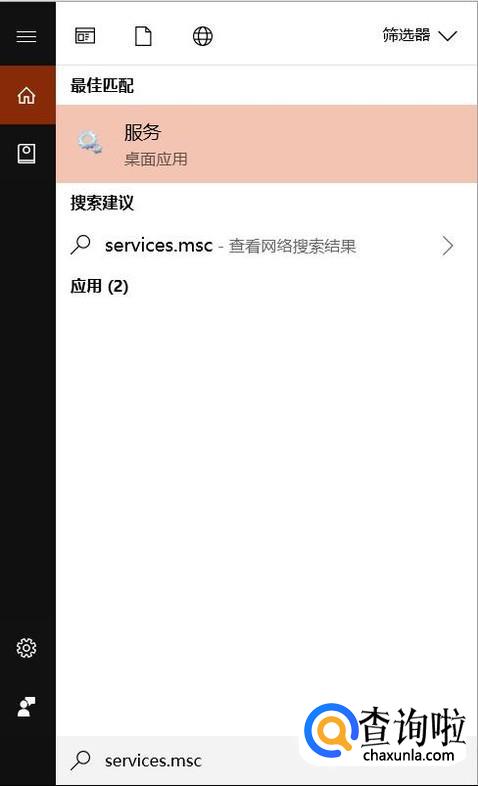Viewport: 478px width, 786px height.
Task: Click the feedback person icon
Action: (x=26, y=706)
